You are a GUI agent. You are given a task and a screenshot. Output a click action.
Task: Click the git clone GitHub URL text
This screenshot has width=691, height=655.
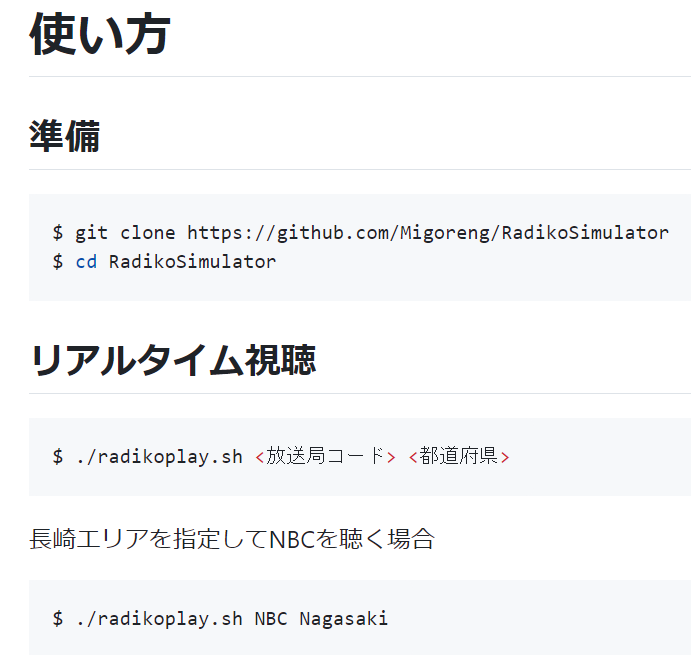point(427,233)
